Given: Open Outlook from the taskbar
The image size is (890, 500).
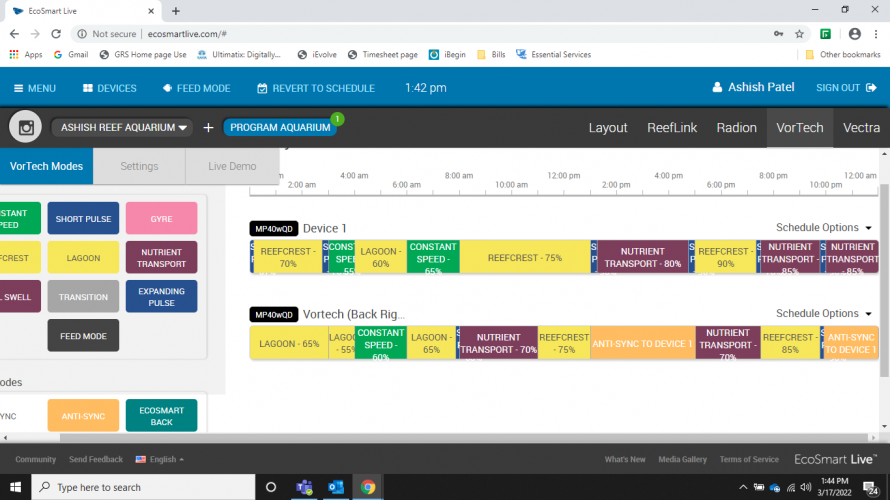Looking at the screenshot, I should tap(336, 487).
